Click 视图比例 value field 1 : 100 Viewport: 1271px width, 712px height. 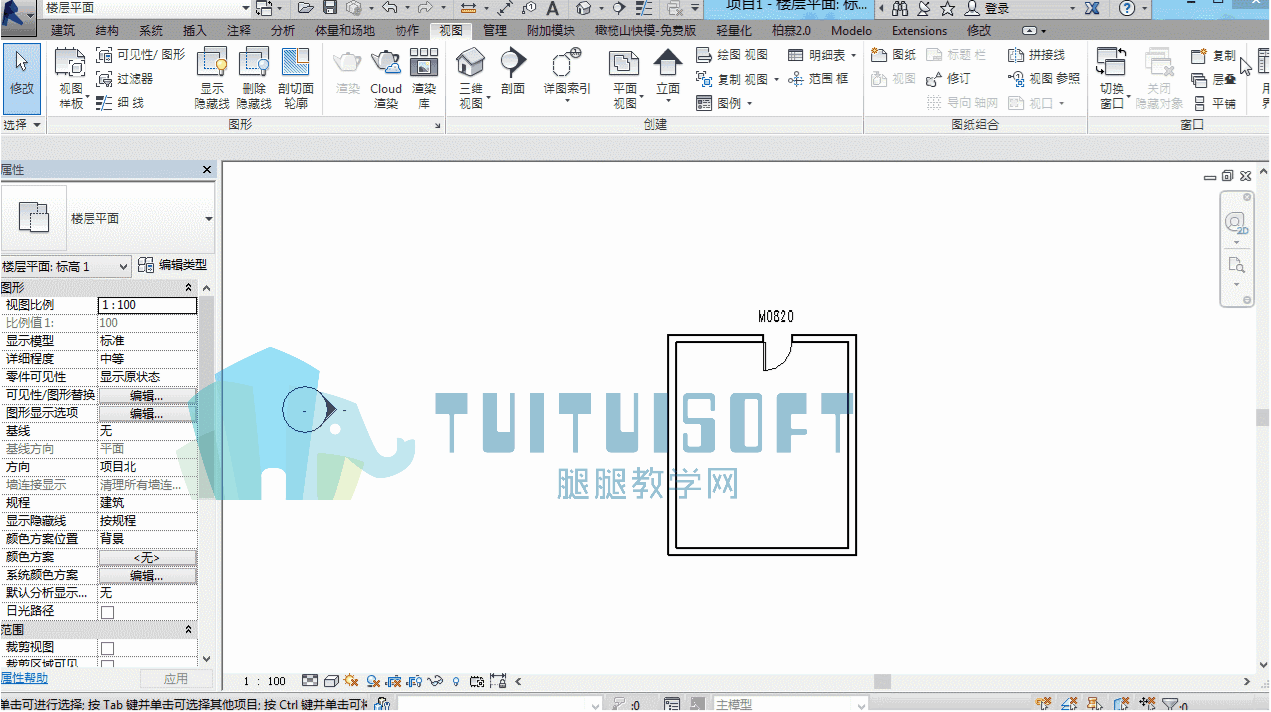pyautogui.click(x=147, y=305)
